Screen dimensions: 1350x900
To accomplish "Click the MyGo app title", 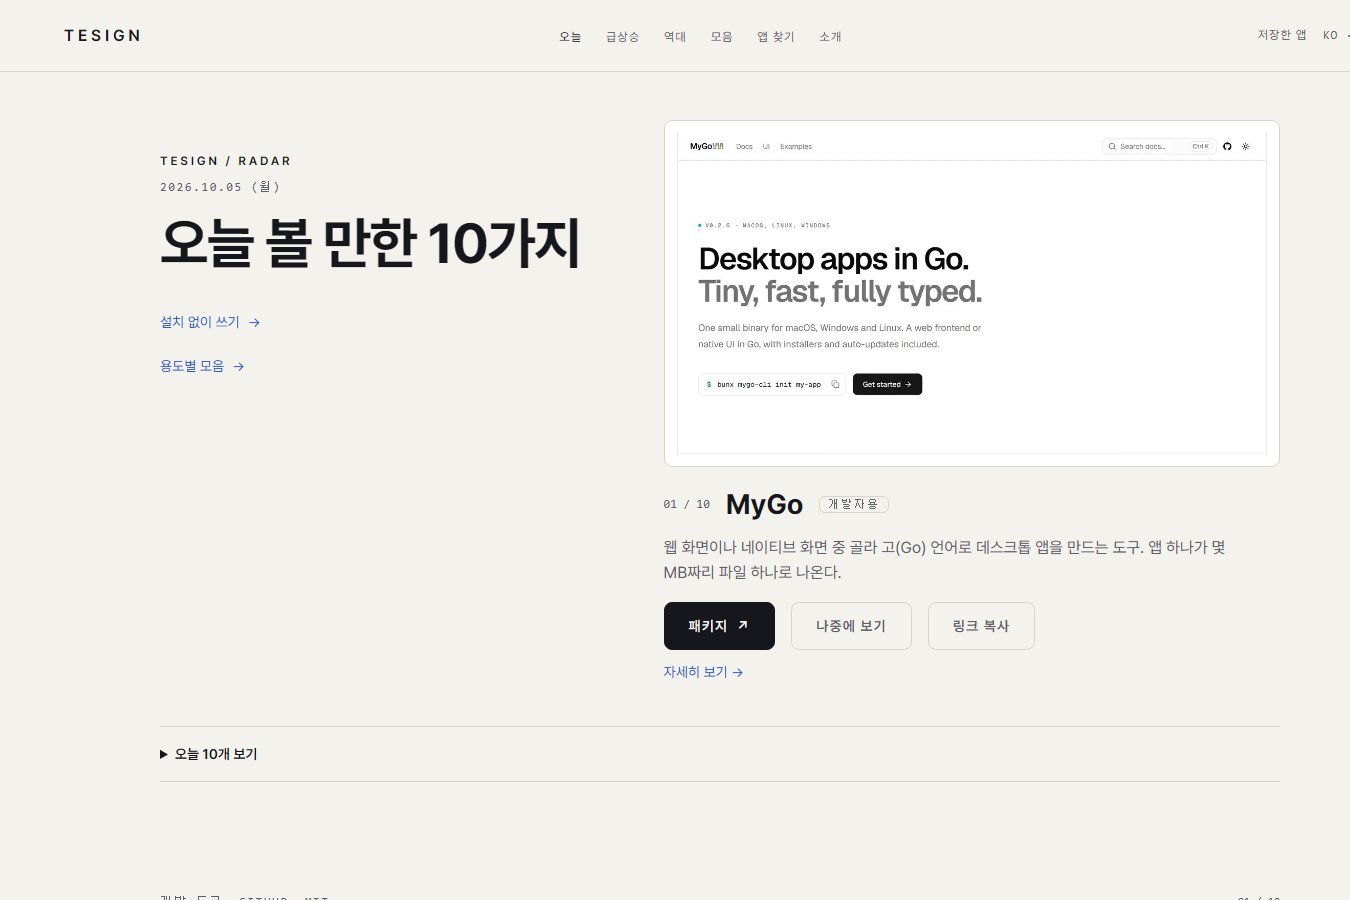I will pyautogui.click(x=764, y=504).
